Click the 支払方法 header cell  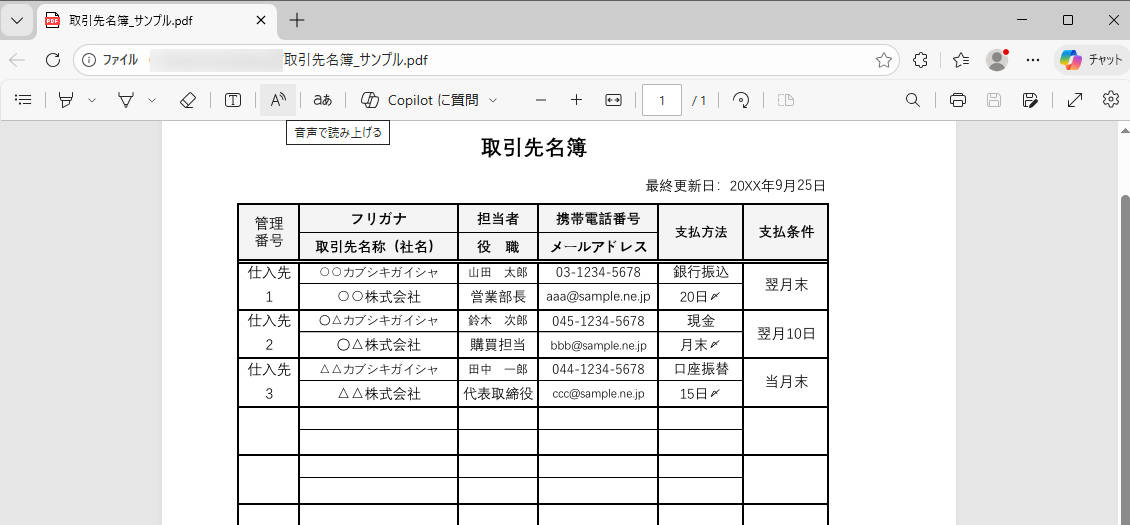click(x=700, y=232)
